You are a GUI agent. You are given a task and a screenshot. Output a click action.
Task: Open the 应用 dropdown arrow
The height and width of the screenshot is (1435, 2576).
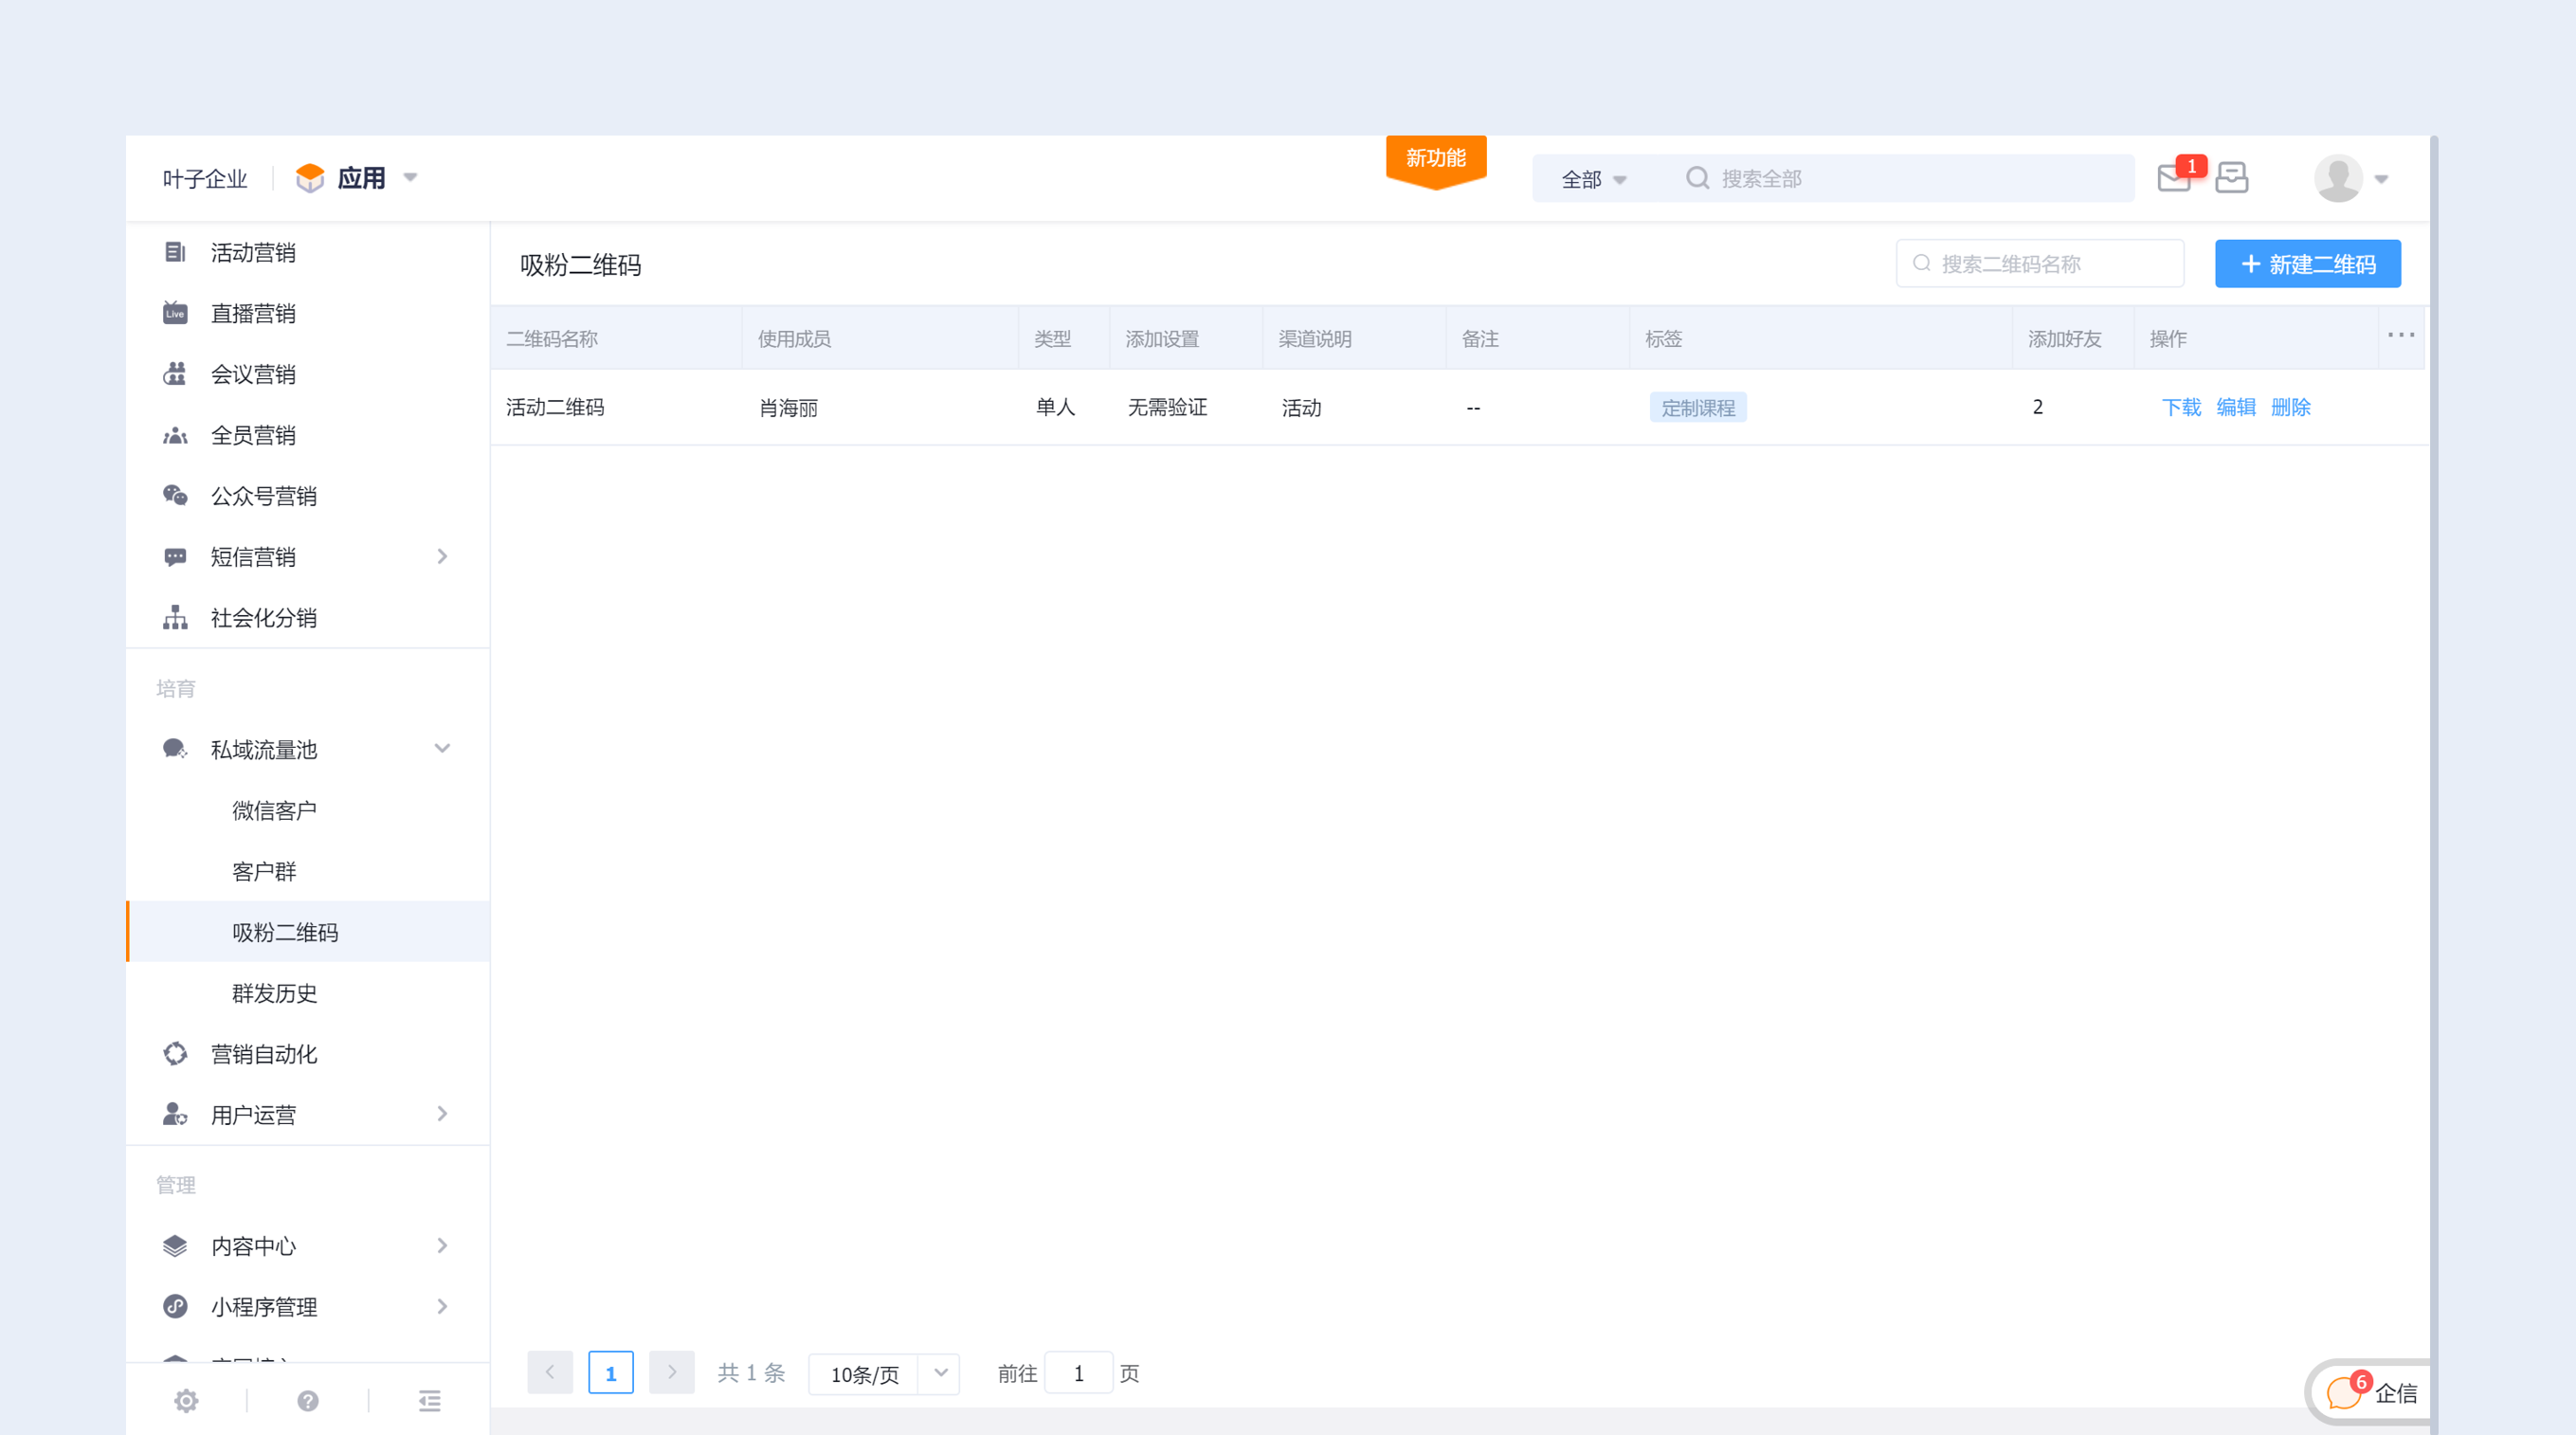click(x=410, y=178)
